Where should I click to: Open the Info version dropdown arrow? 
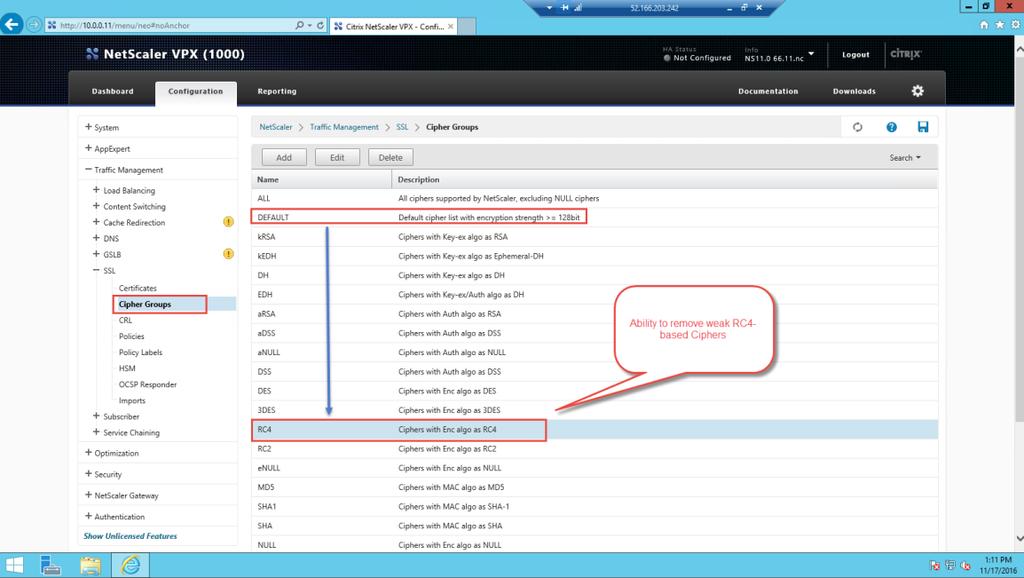coord(811,54)
